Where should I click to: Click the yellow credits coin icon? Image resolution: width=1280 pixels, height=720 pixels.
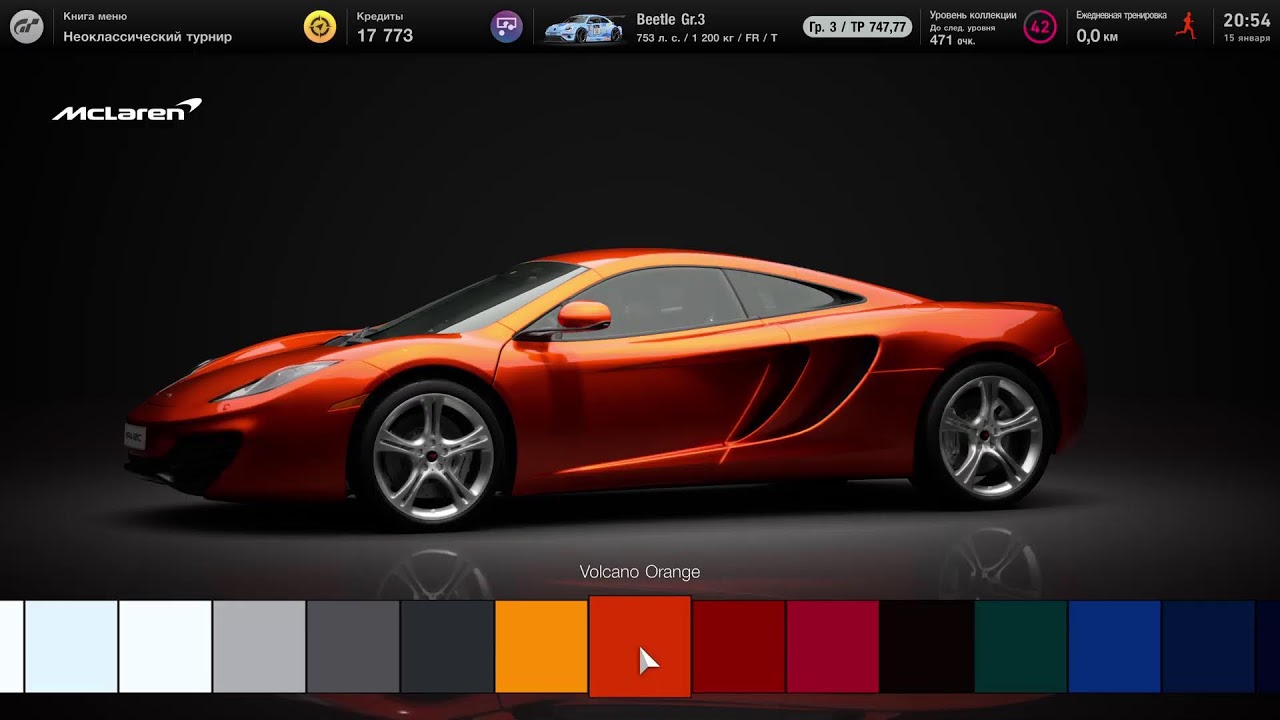pyautogui.click(x=320, y=27)
